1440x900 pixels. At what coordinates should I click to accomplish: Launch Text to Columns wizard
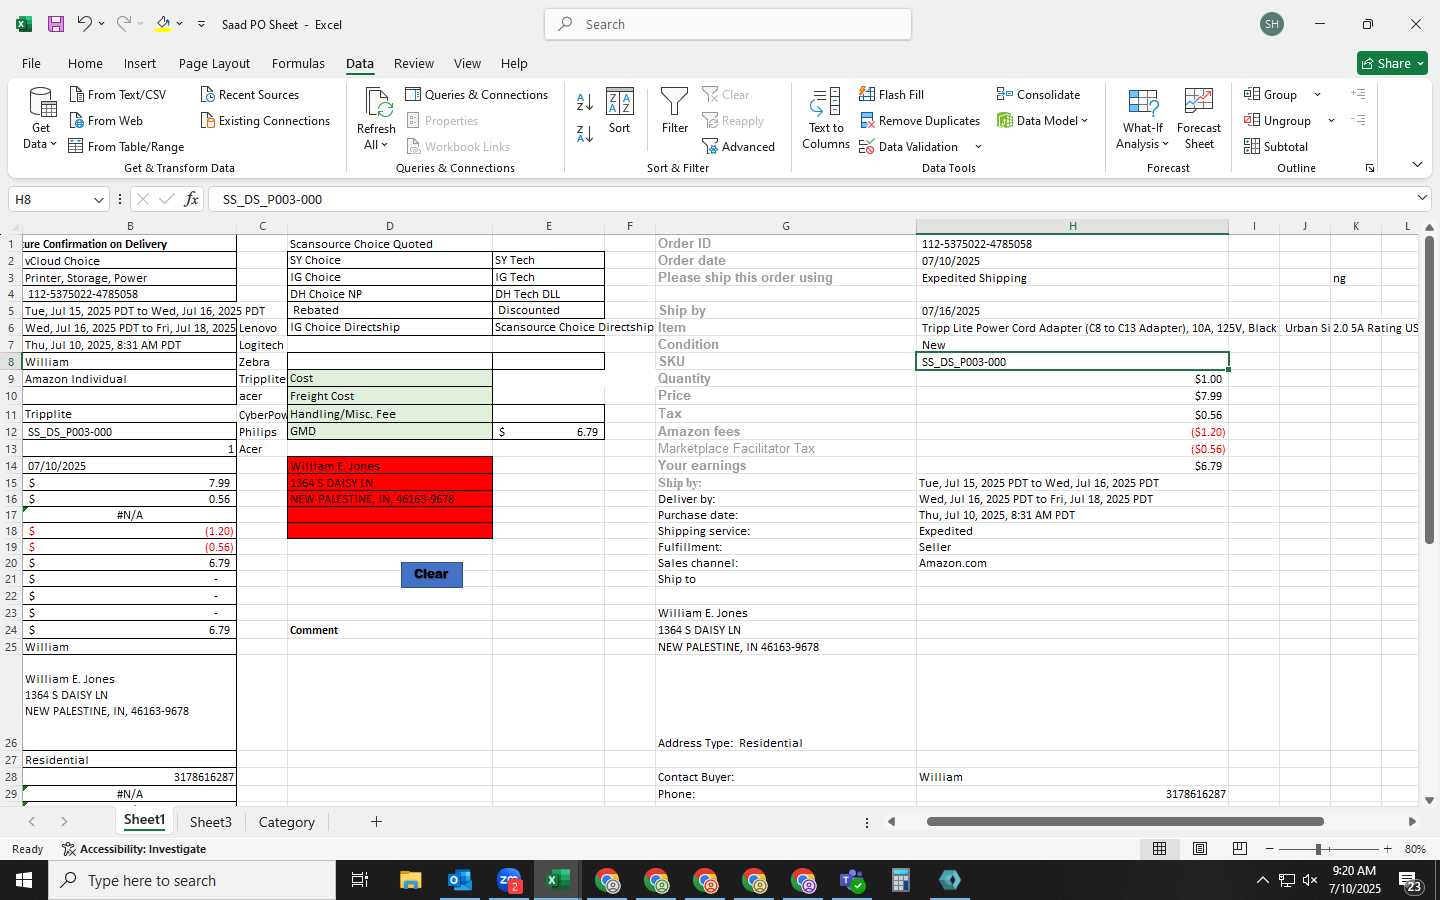tap(826, 118)
